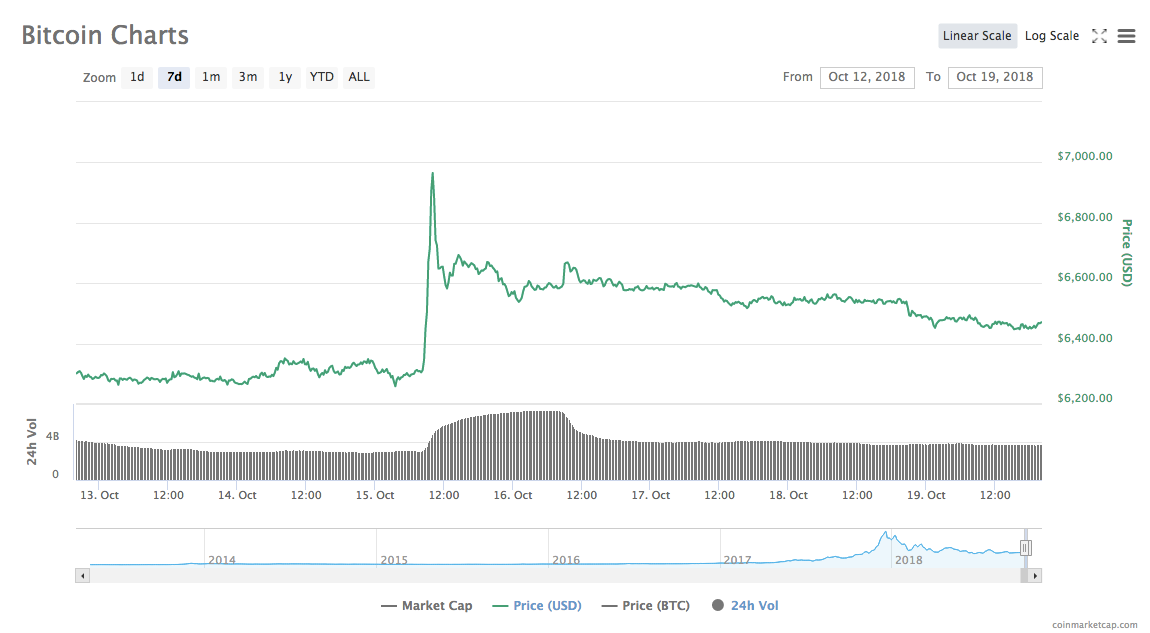Click the $6,200.00 axis label
The image size is (1150, 633).
pyautogui.click(x=1085, y=398)
